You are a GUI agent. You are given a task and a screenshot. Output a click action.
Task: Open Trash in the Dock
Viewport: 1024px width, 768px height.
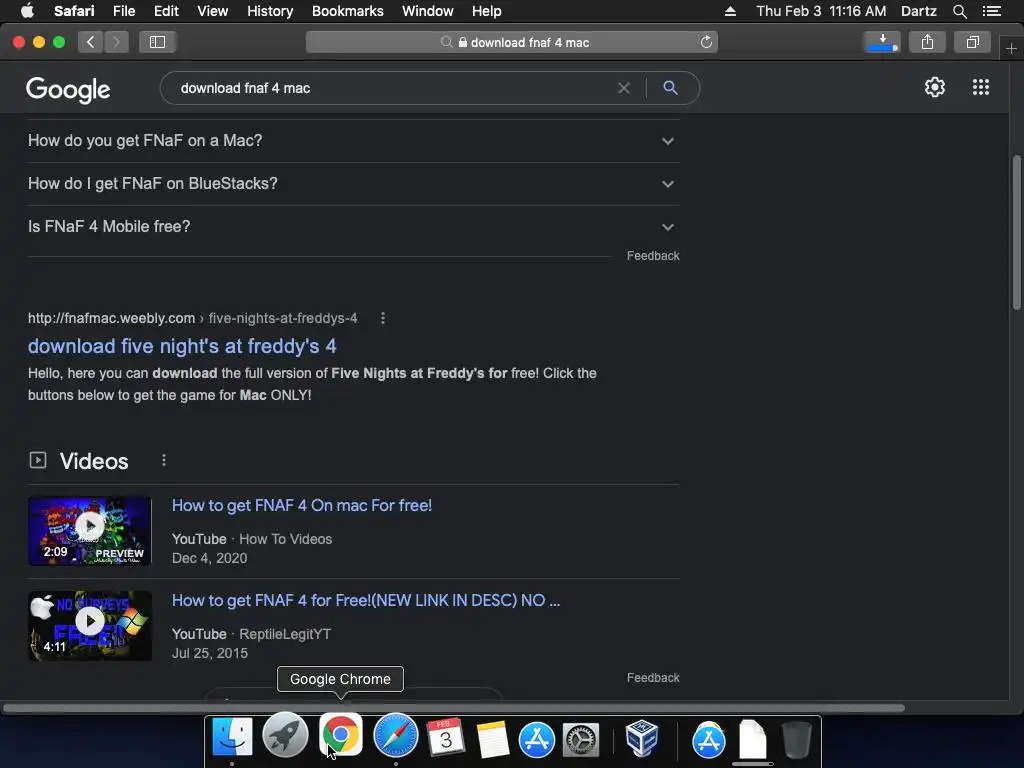click(796, 739)
